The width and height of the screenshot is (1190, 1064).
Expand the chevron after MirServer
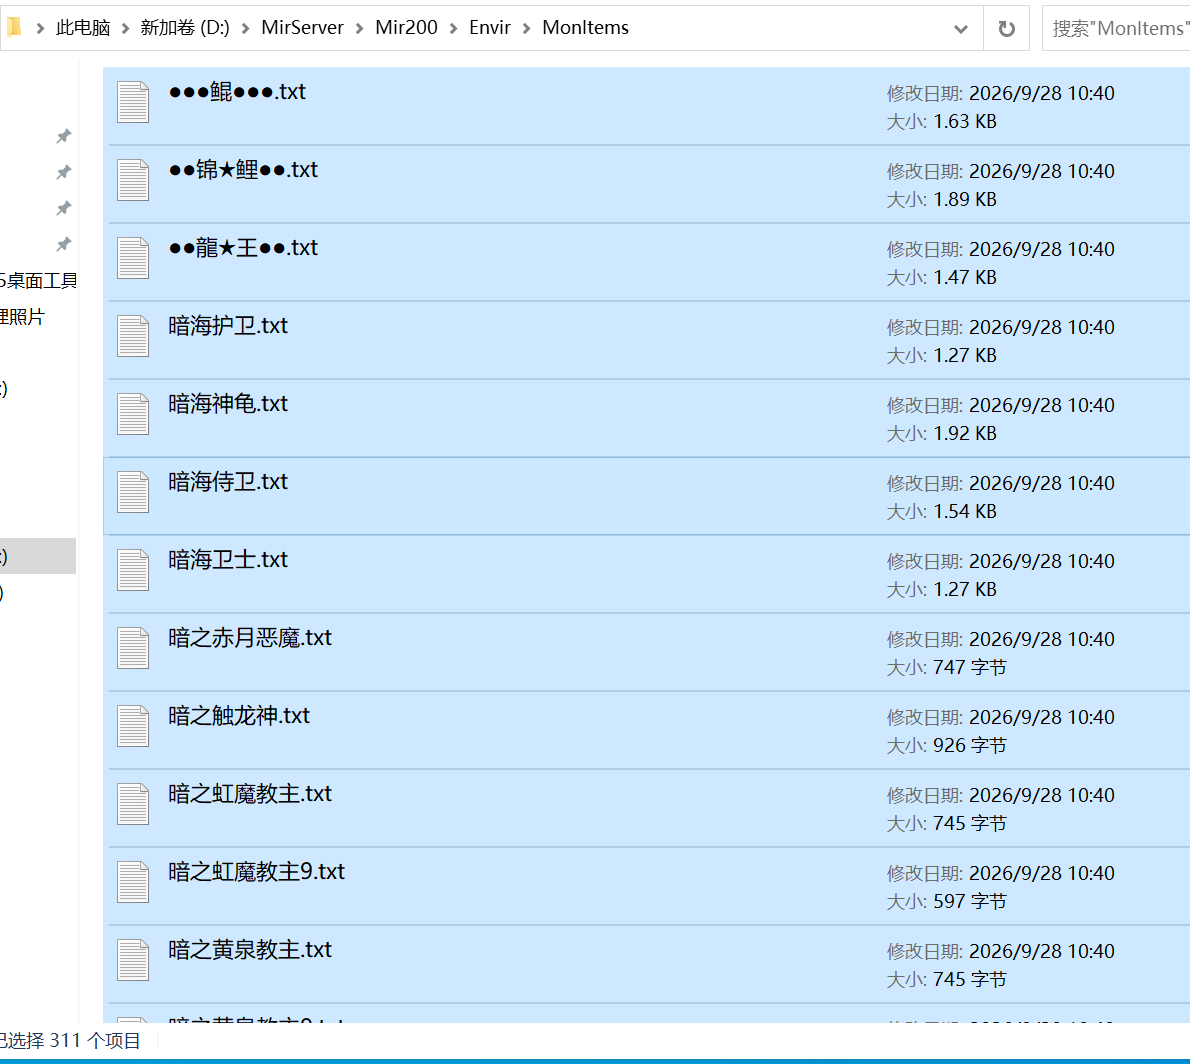[359, 29]
